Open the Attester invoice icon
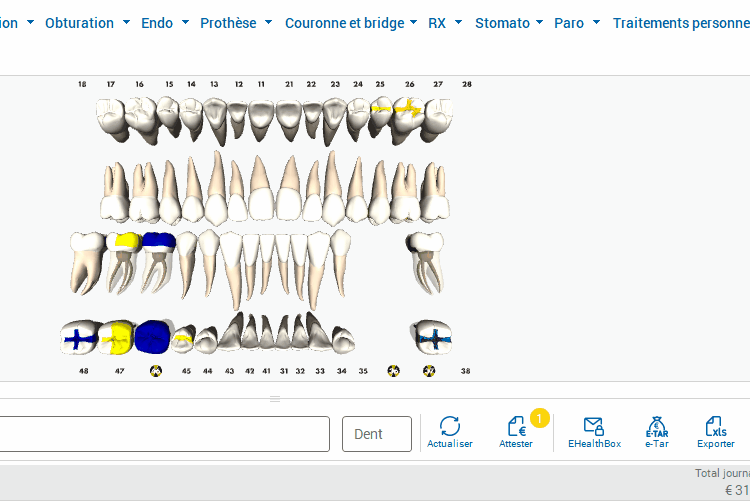Screen dimensions: 750x501 (x=517, y=426)
